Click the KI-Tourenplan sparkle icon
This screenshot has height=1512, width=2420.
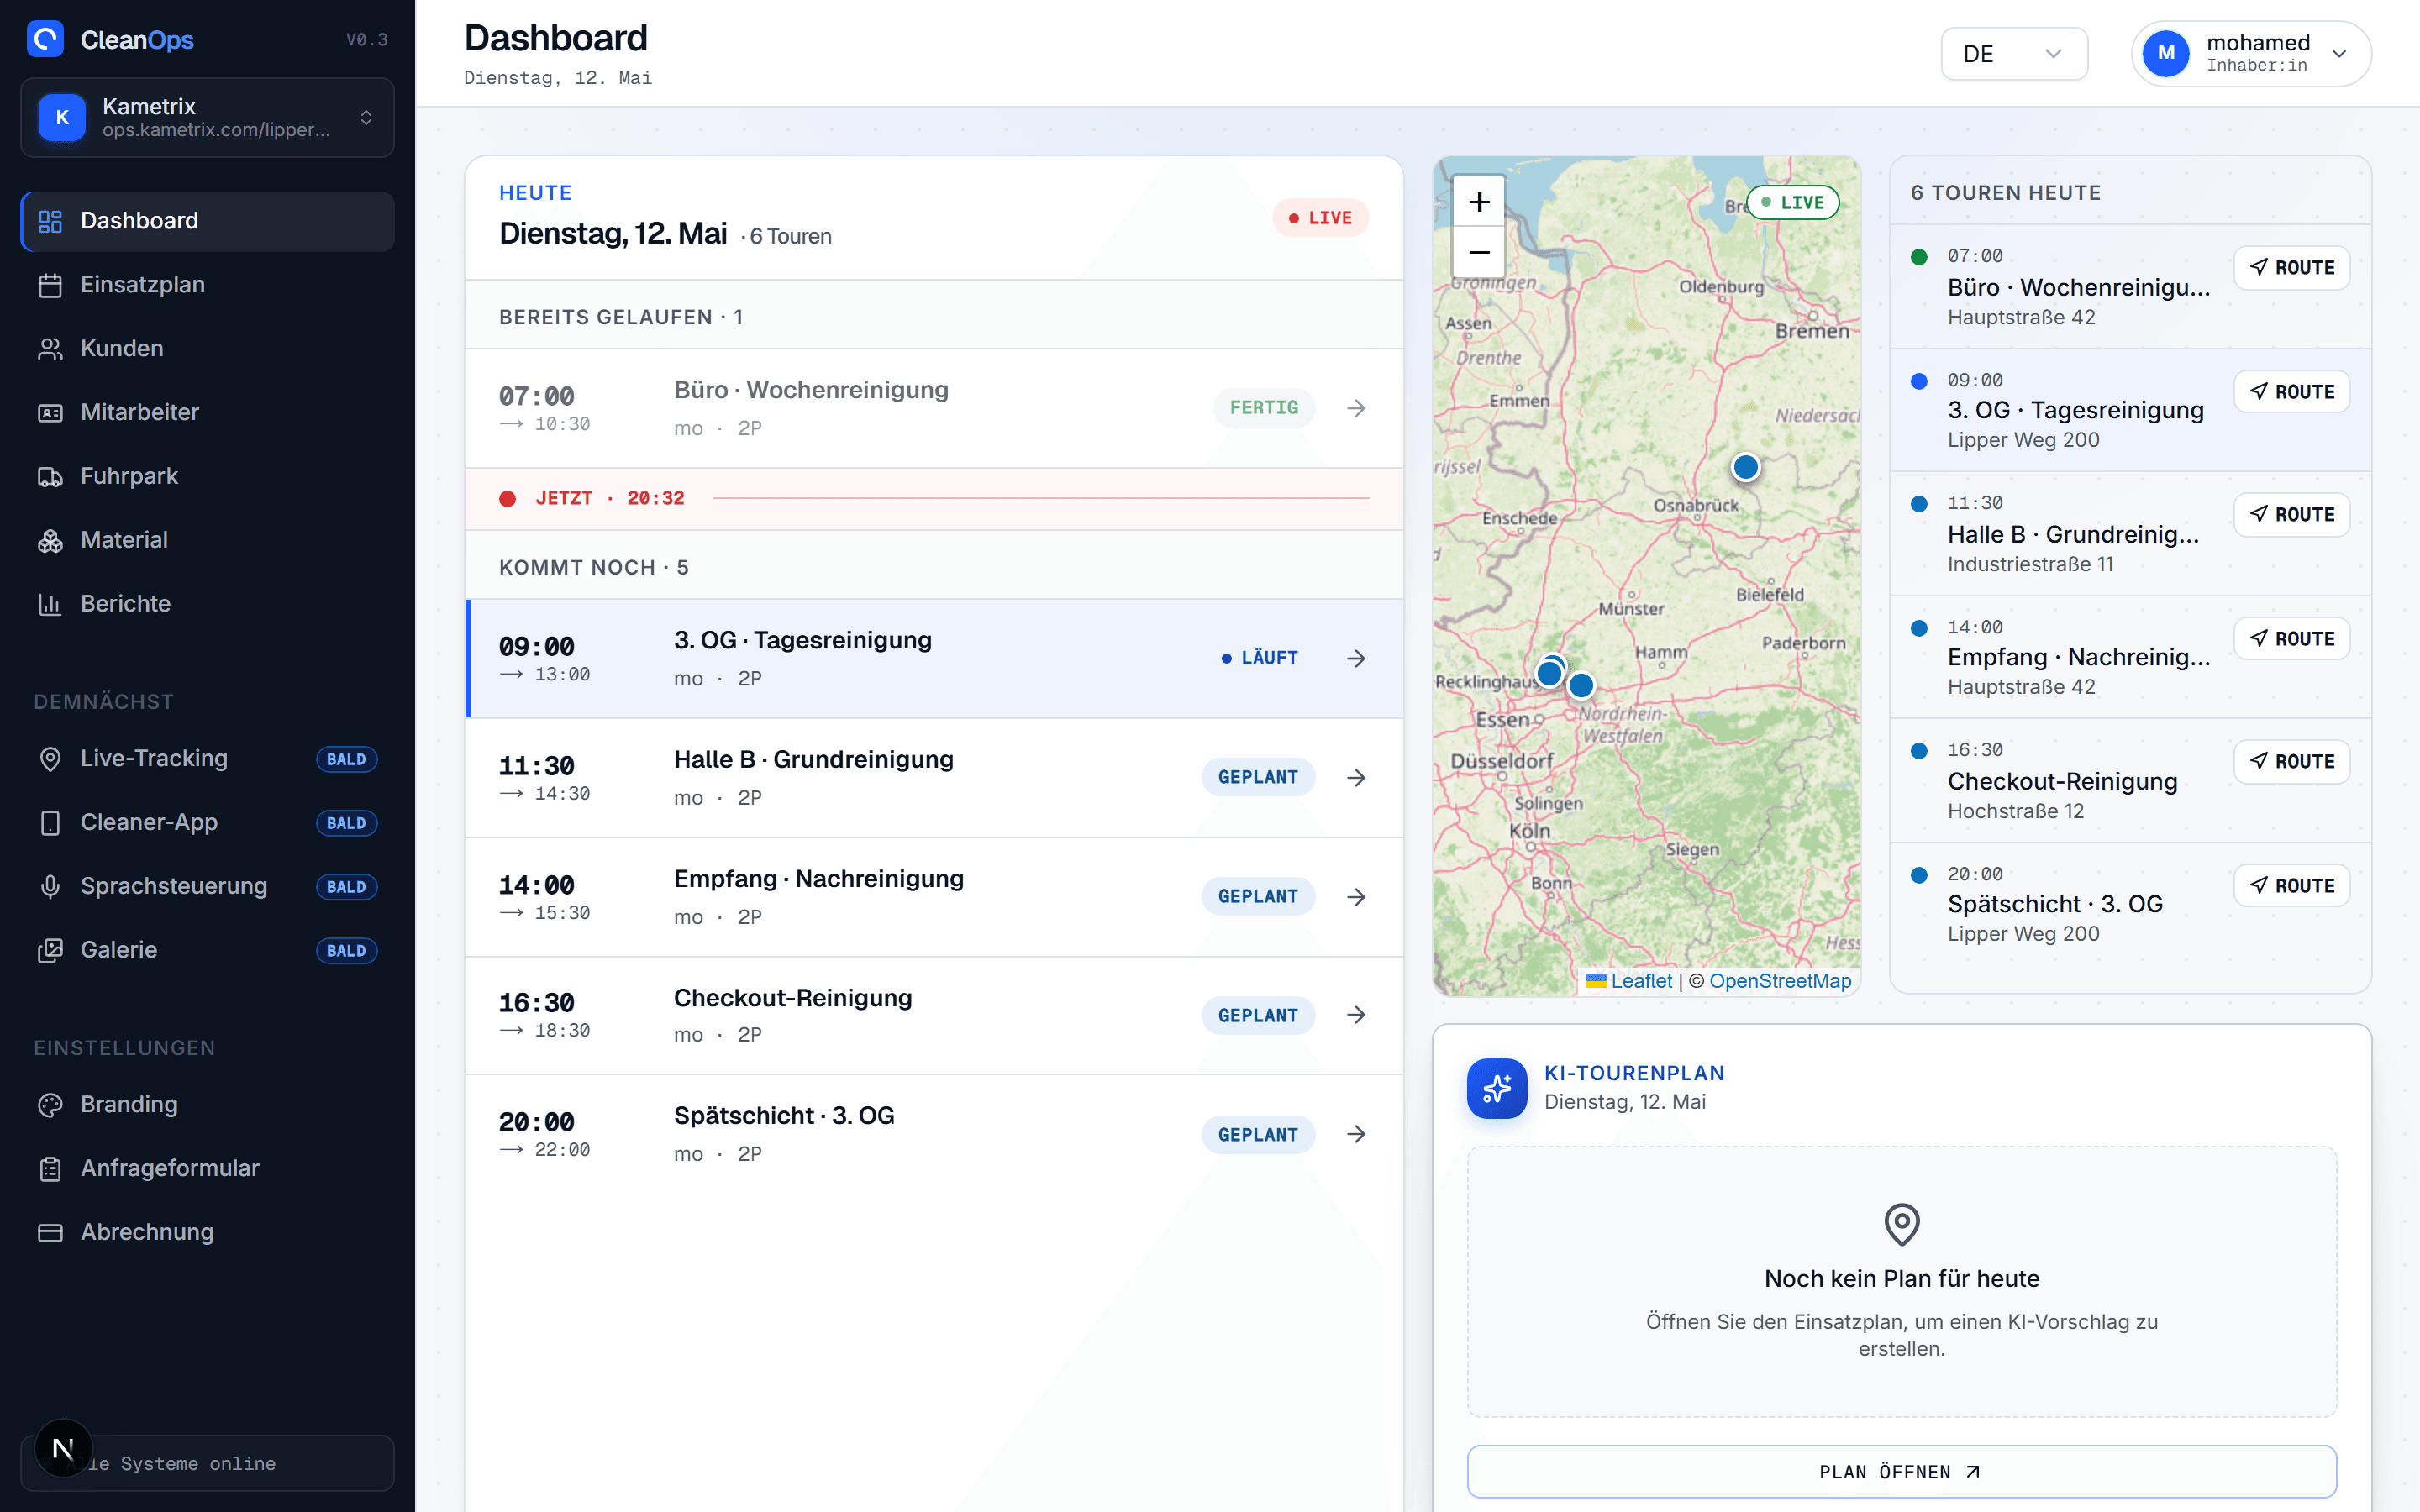coord(1497,1088)
